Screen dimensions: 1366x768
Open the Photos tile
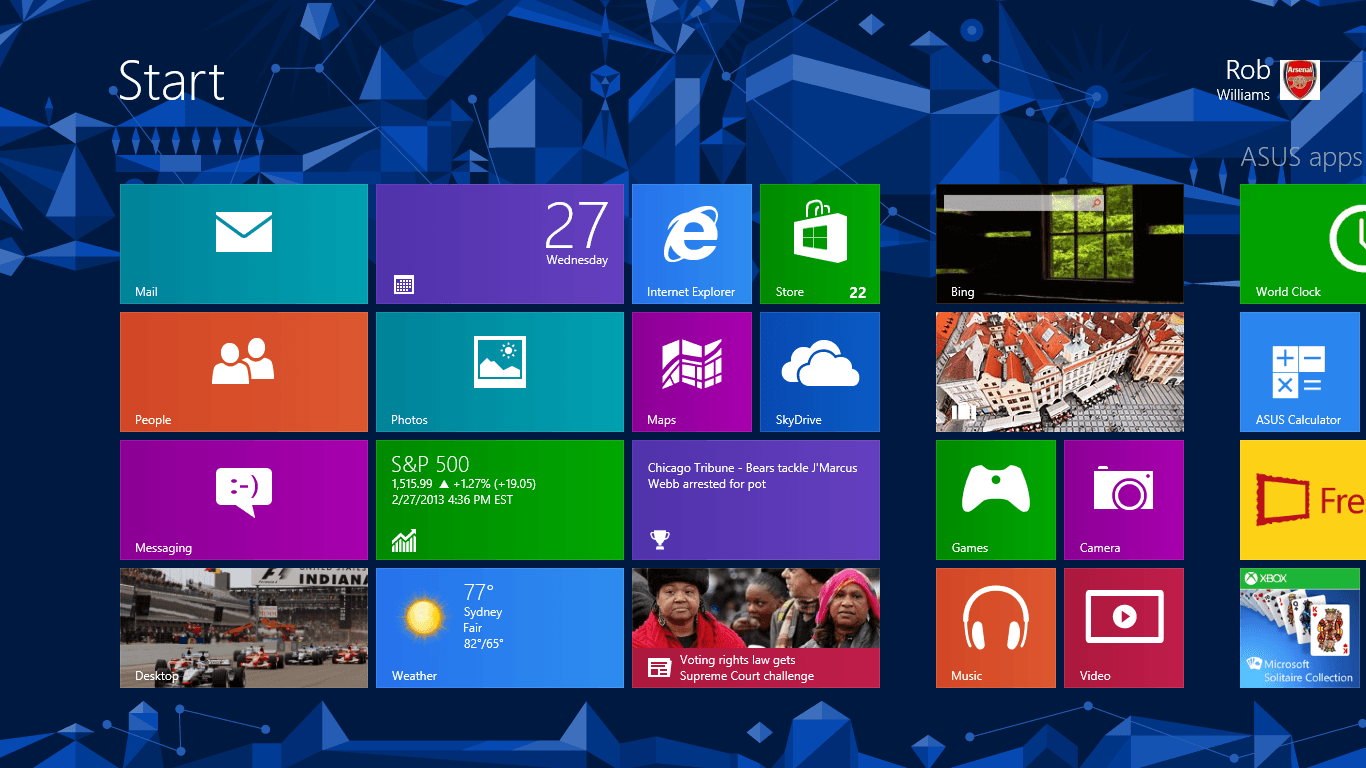[500, 372]
